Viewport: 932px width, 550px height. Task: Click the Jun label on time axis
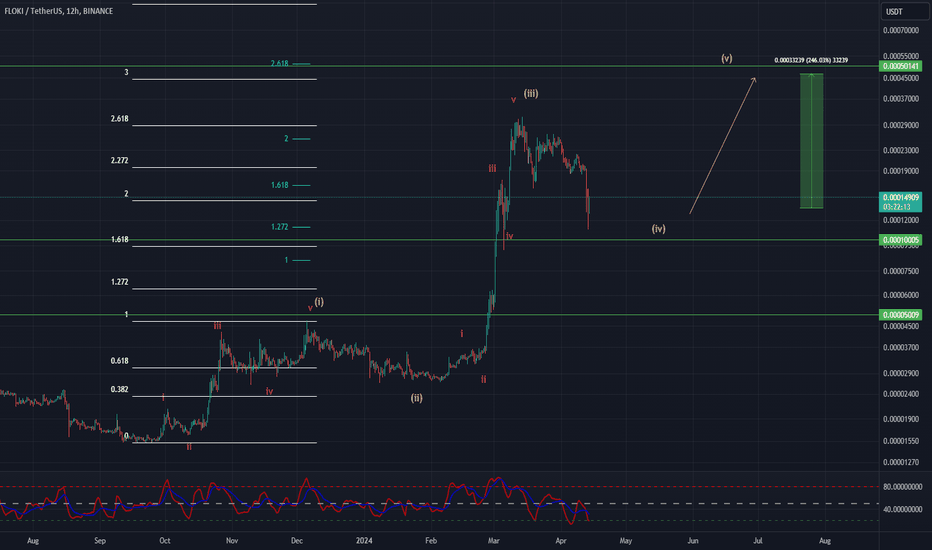click(692, 540)
